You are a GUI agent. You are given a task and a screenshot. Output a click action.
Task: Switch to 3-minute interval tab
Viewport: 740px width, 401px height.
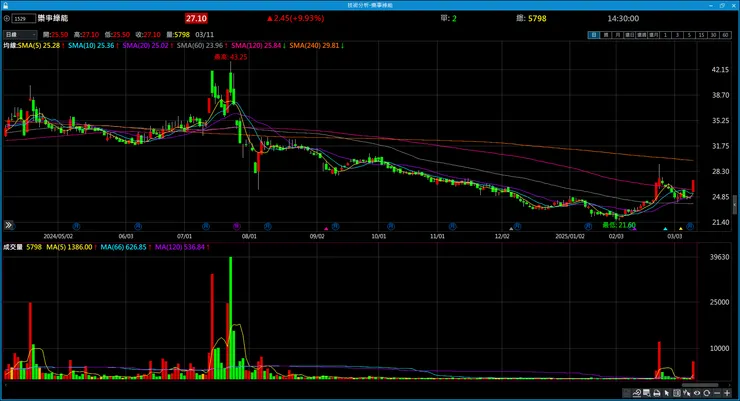(677, 35)
